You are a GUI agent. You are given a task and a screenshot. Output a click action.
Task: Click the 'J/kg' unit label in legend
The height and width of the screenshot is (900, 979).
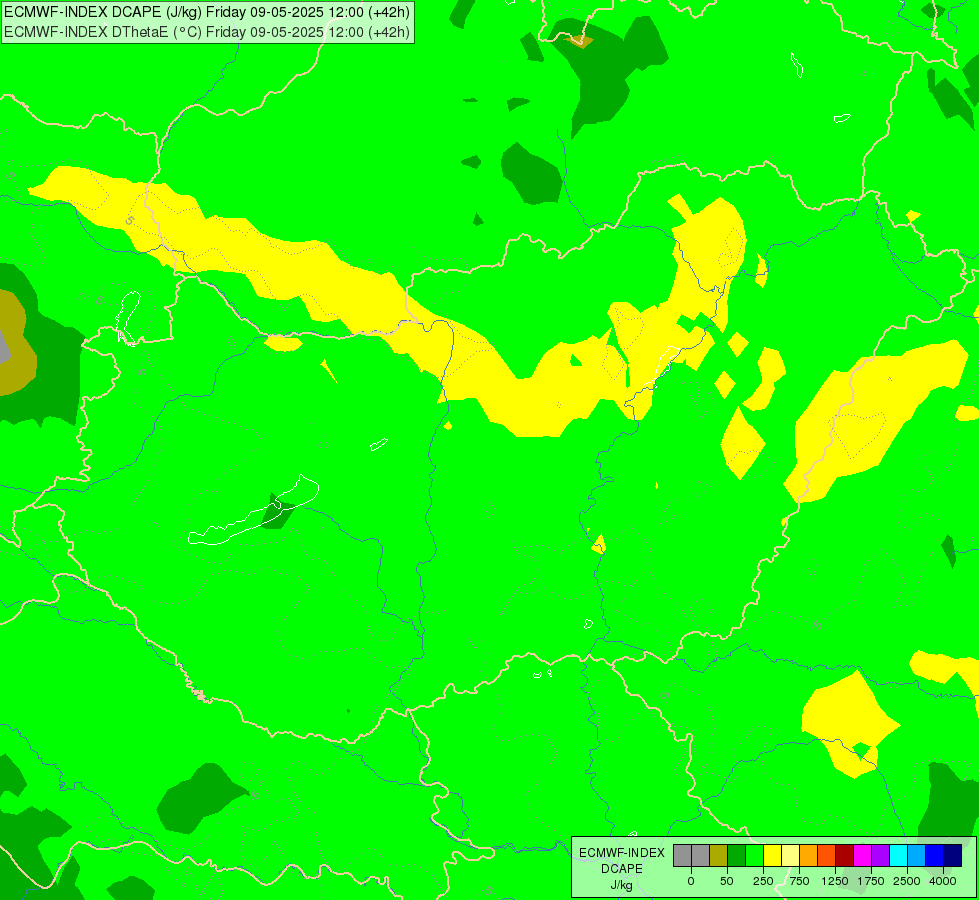(x=621, y=886)
